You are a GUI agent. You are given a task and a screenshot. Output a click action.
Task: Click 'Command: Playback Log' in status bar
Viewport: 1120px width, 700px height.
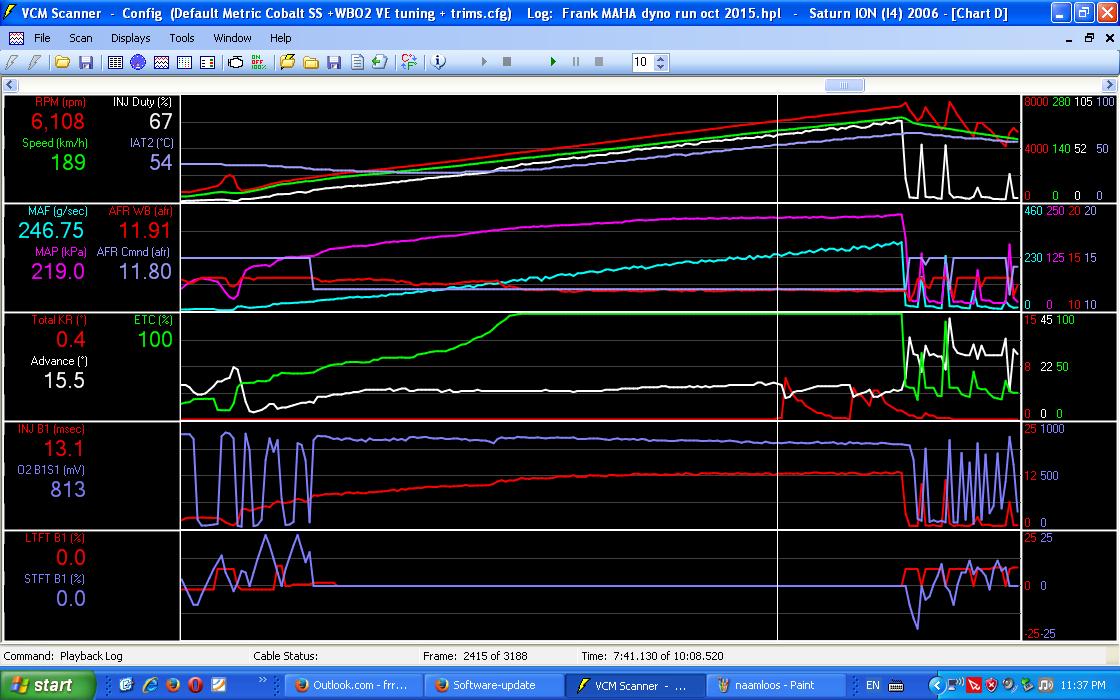click(x=63, y=656)
